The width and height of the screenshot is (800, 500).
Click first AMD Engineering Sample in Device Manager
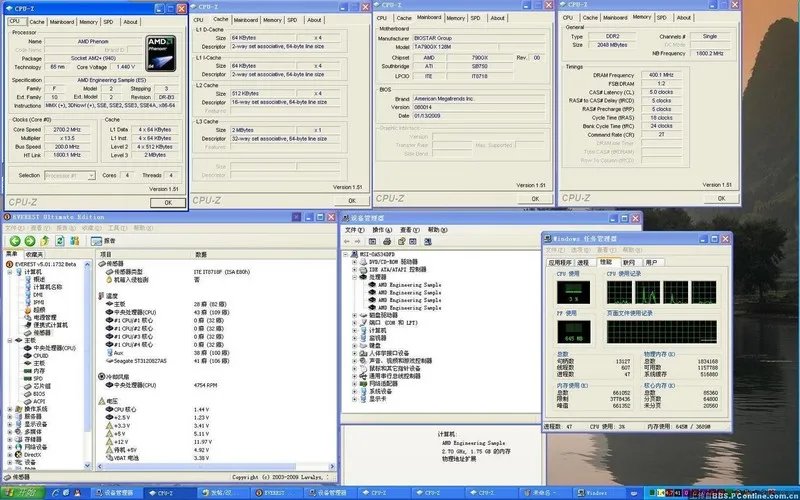(409, 285)
